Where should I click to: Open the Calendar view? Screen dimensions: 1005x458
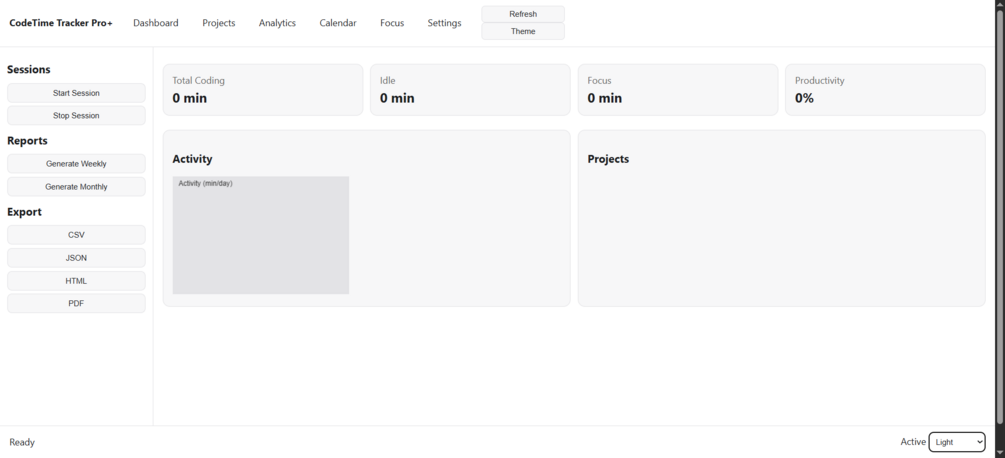[338, 23]
